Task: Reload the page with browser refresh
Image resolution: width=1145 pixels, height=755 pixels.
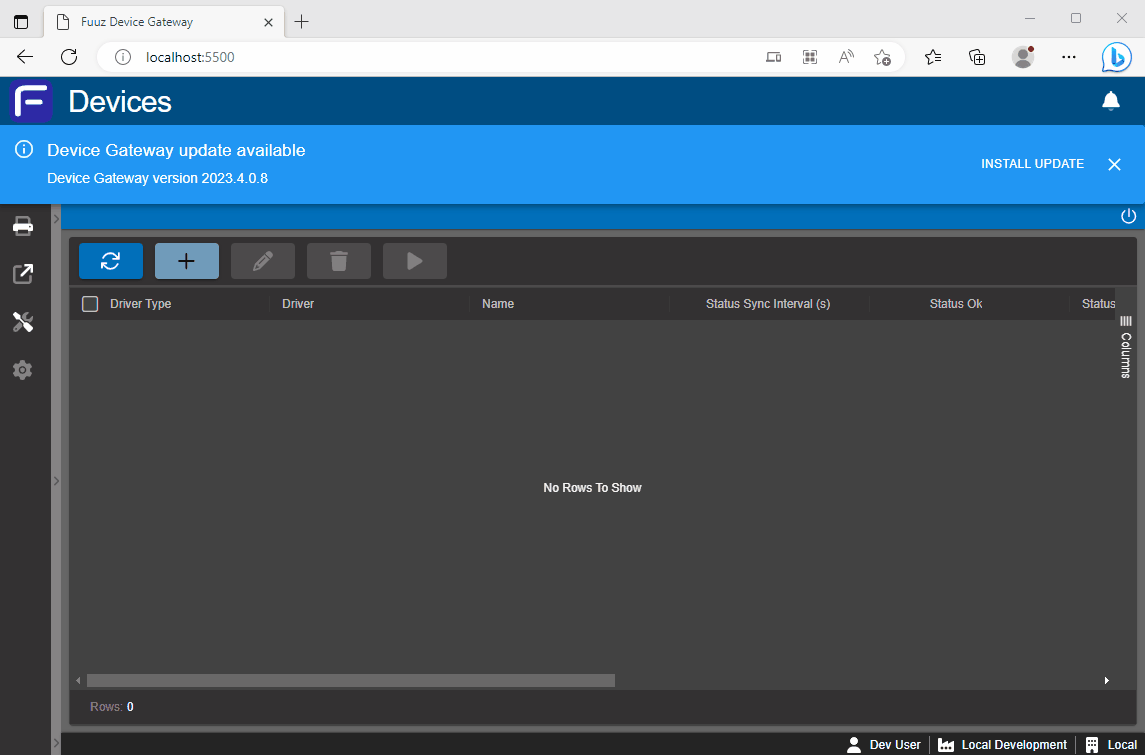Action: tap(69, 57)
